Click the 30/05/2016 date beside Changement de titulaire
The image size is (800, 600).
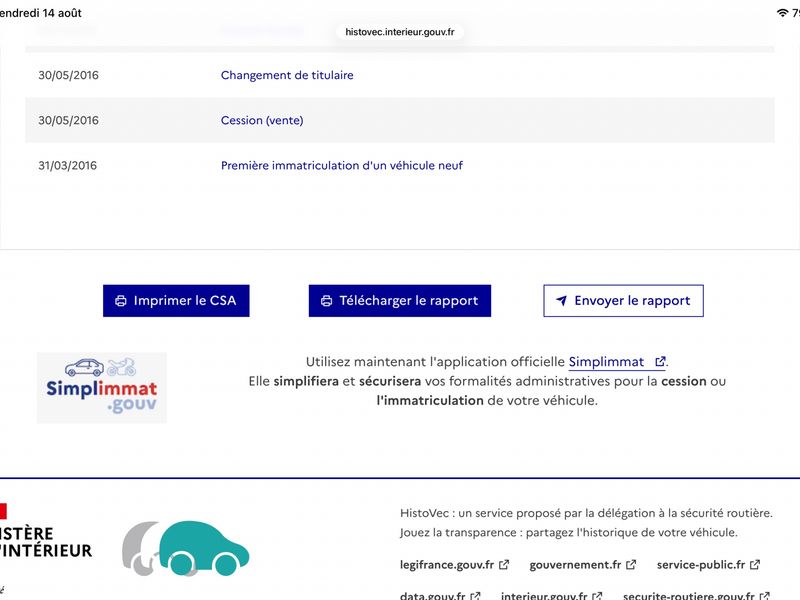click(68, 75)
